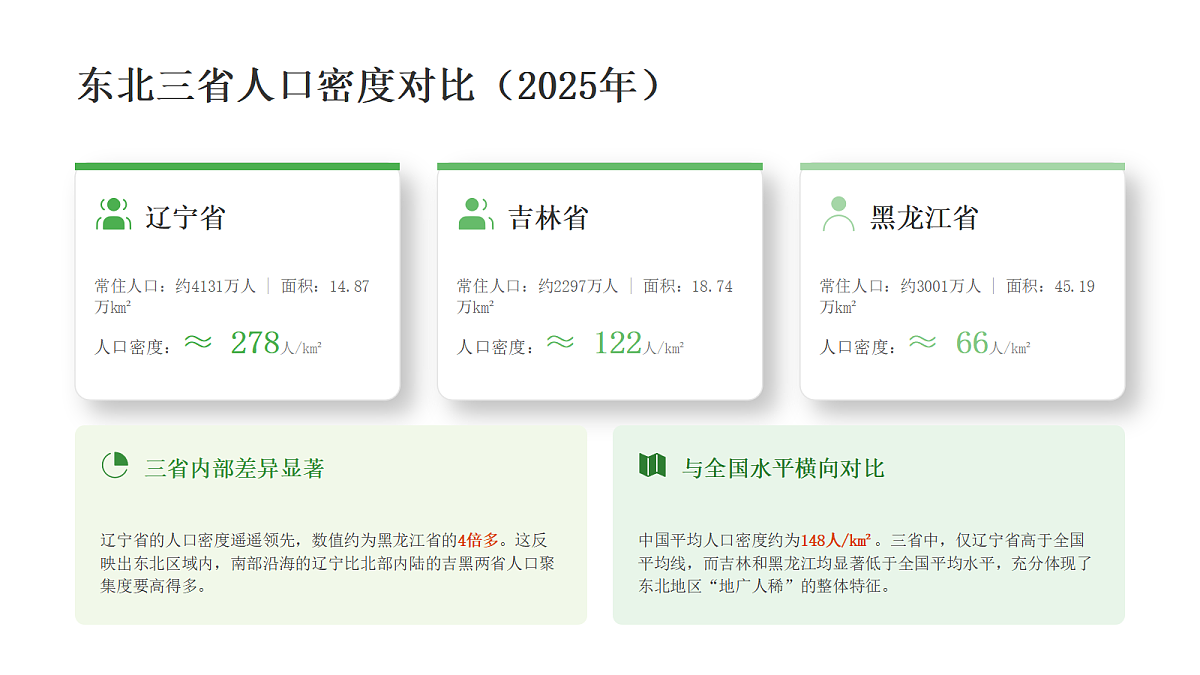The height and width of the screenshot is (675, 1200).
Task: Click the red highlighted text 148人/km²
Action: (836, 540)
